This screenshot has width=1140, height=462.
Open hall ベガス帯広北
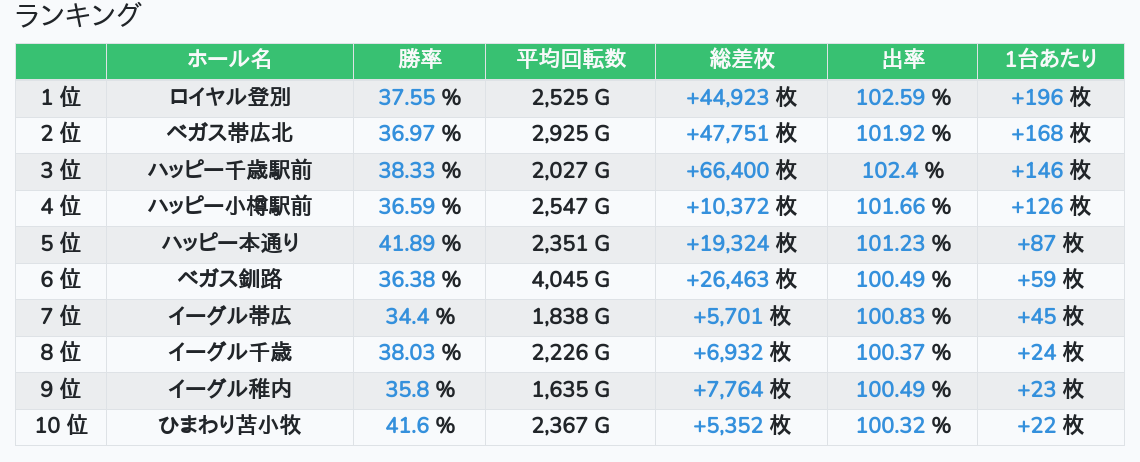click(230, 134)
